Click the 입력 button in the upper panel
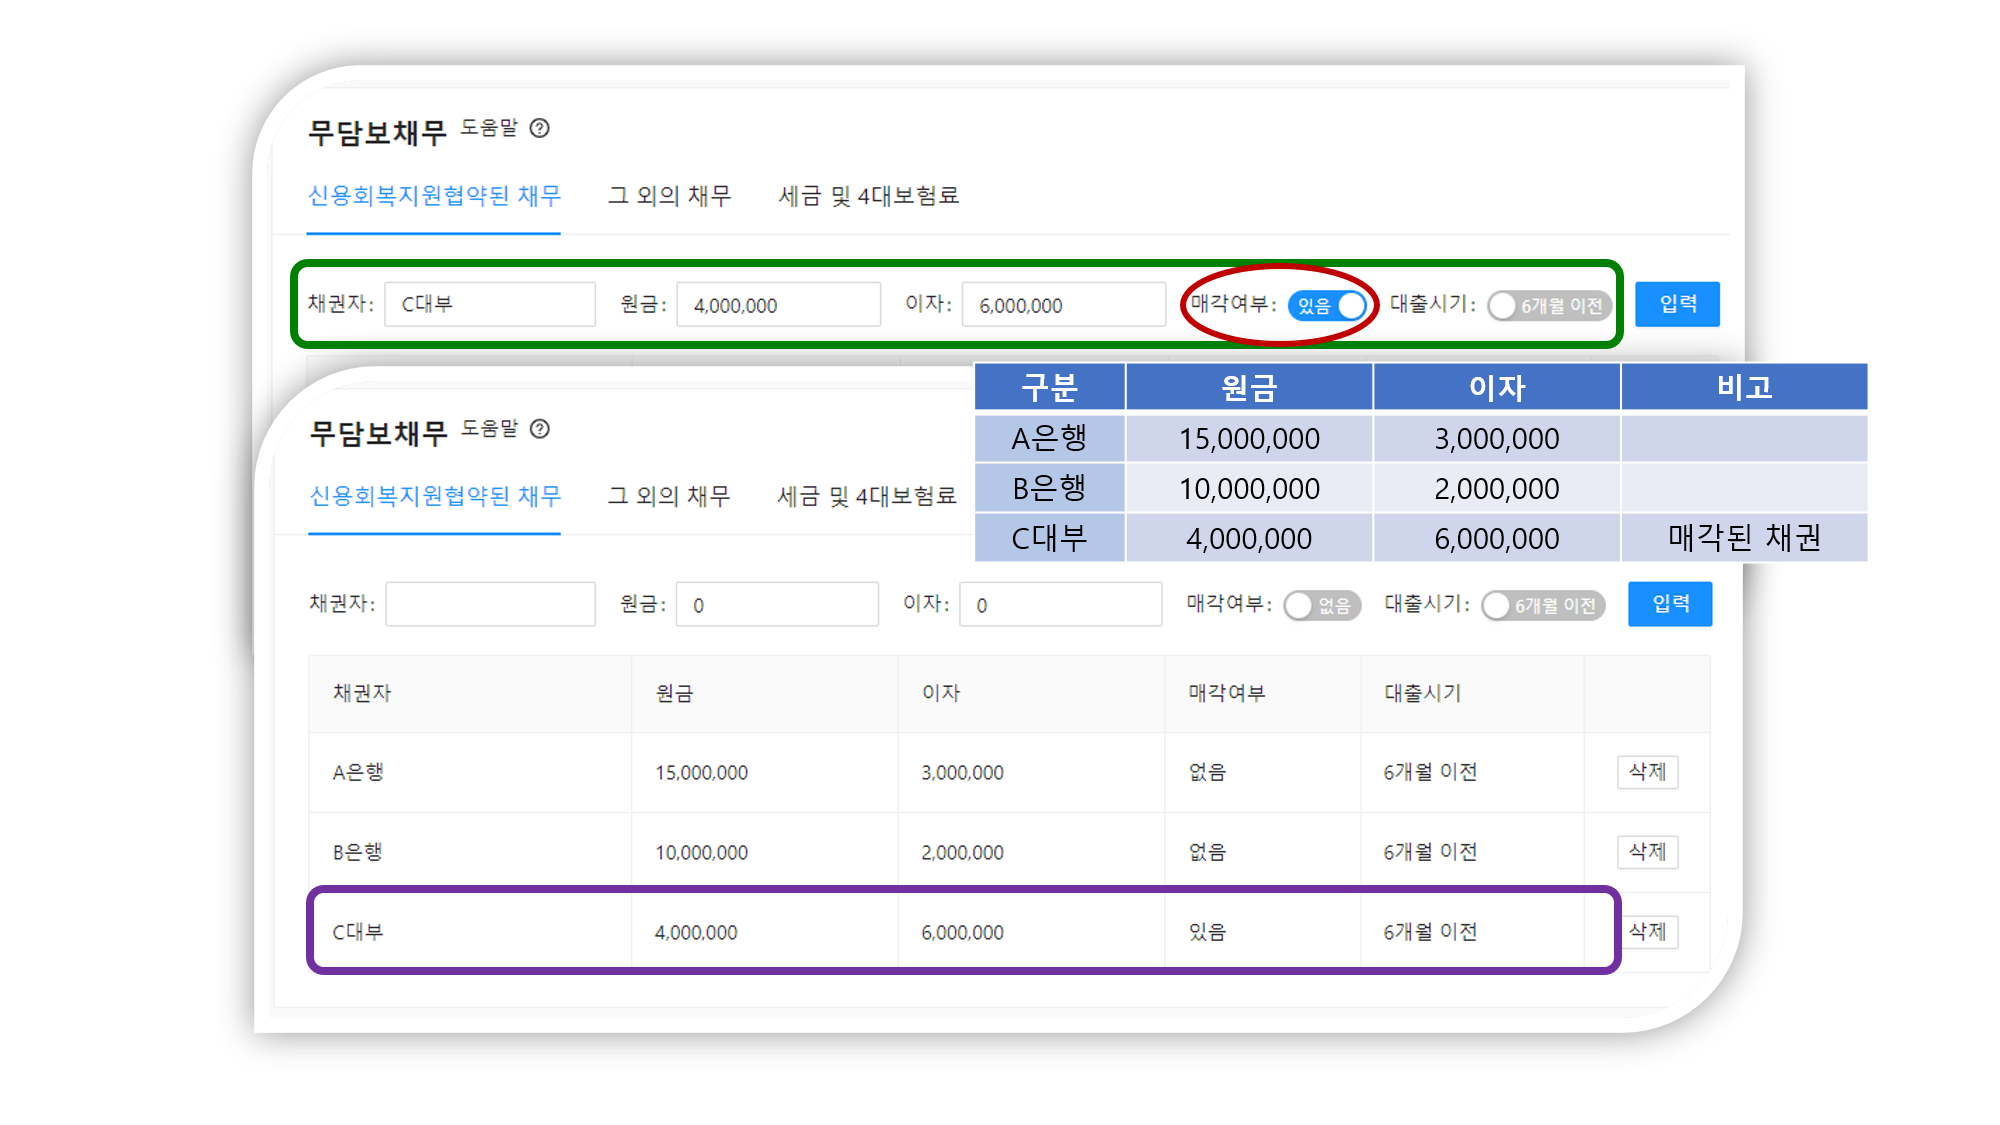 point(1677,304)
